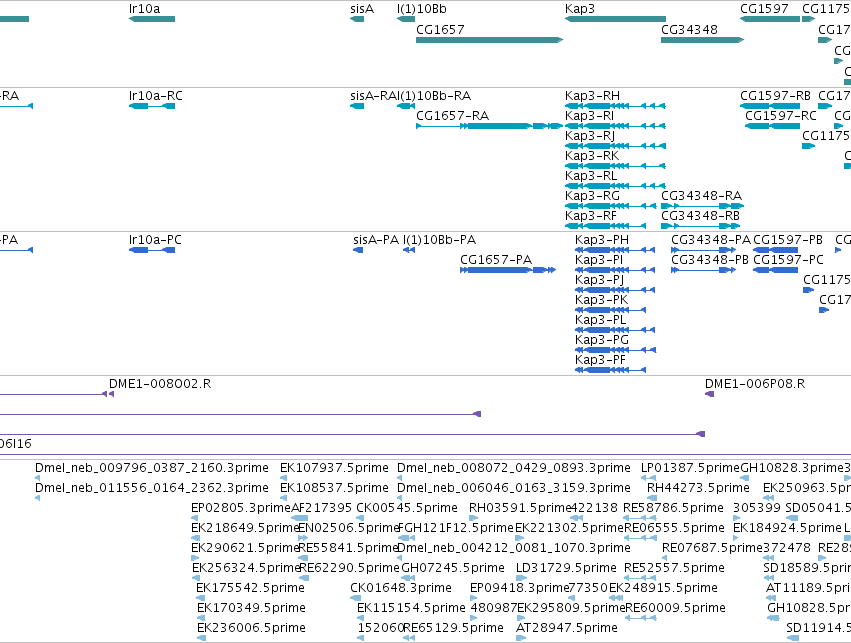
Task: Click EST Dmel_neb_006046_0163_3159.3prime
Action: [400, 498]
